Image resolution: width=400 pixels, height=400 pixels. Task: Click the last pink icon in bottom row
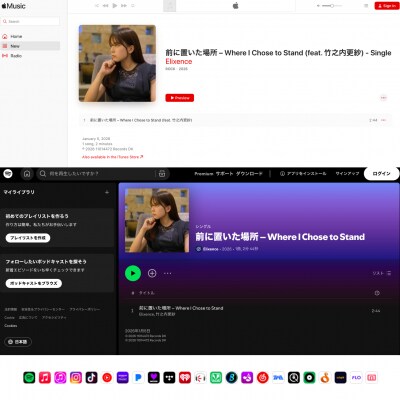(x=371, y=378)
